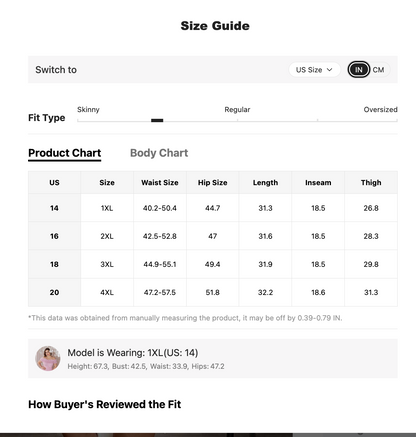Select the IN unit toggle
Viewport: 416px width, 437px height.
tap(359, 70)
